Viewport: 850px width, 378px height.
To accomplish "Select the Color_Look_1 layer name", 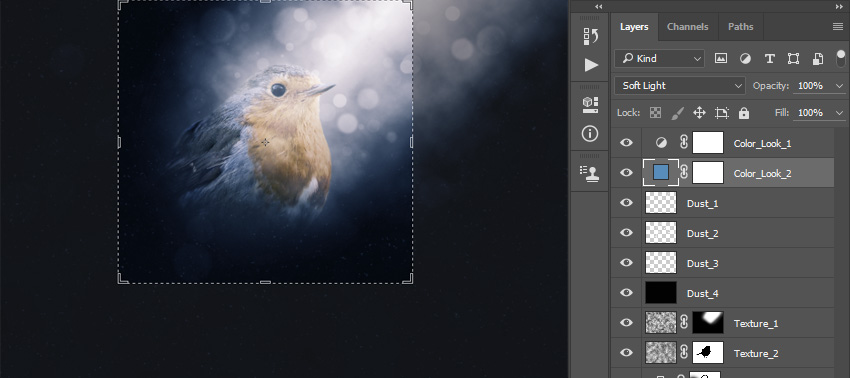I will 762,144.
